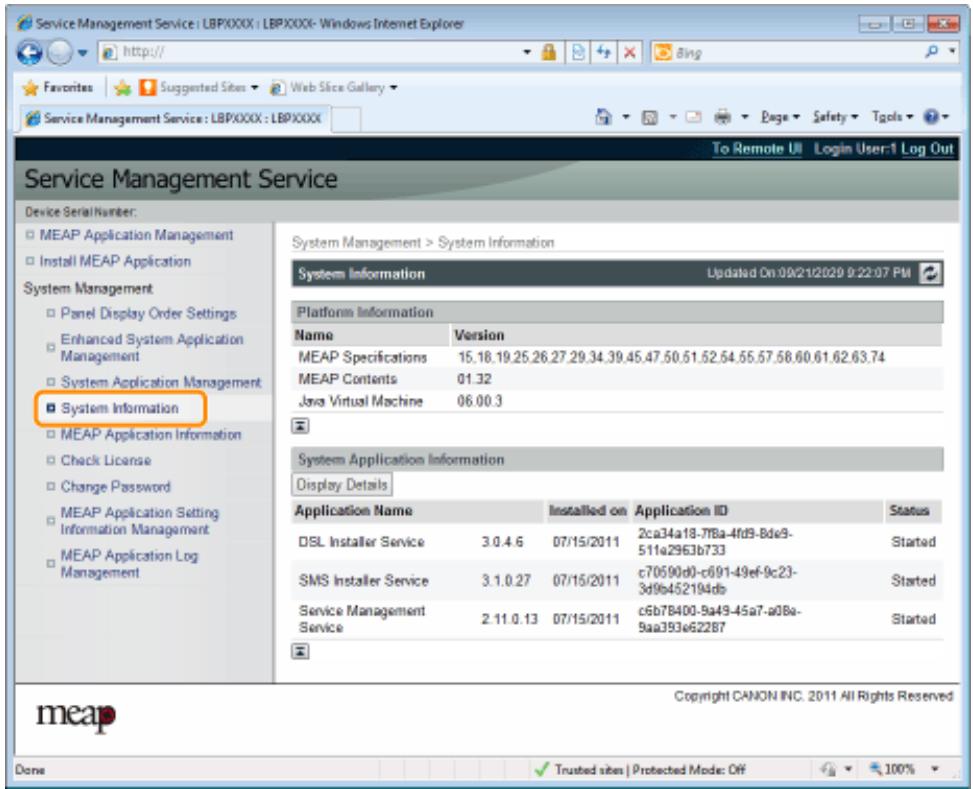Viewport: 973px width, 789px height.
Task: Click Java Virtual Machine version 06.00.3
Action: (480, 401)
